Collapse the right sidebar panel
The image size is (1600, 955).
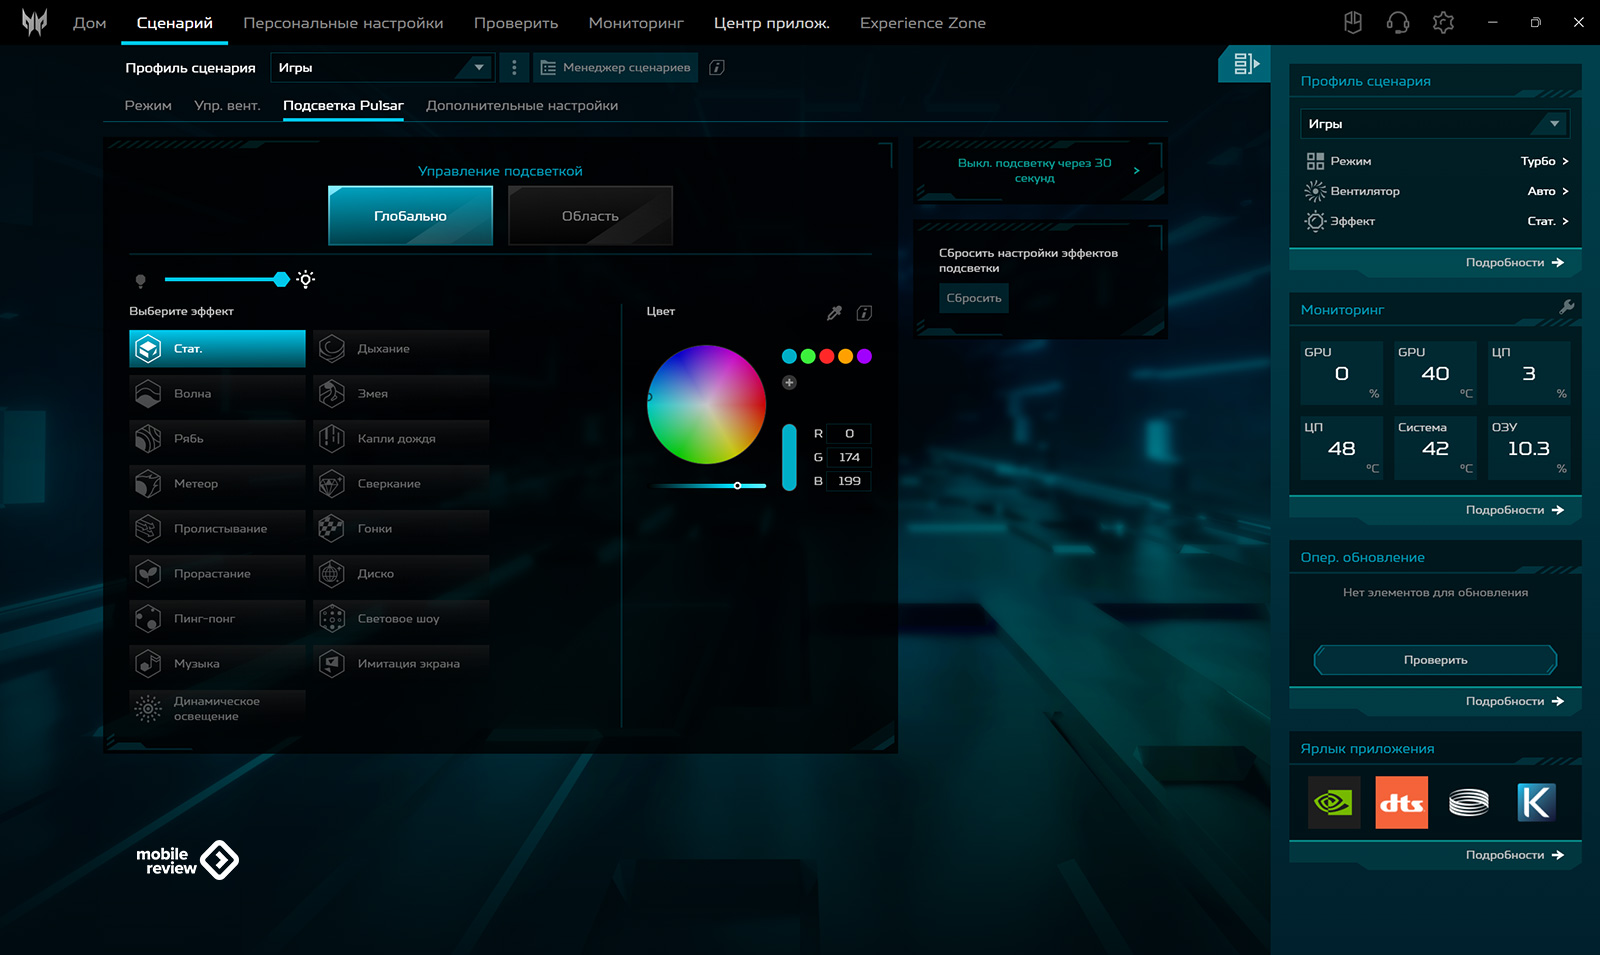[1244, 64]
